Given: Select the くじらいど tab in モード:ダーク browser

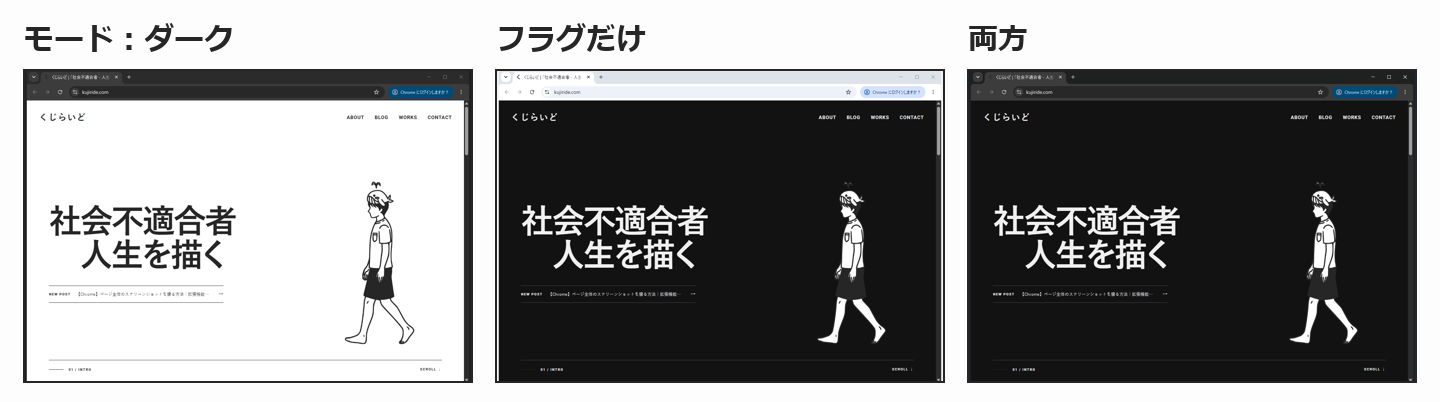Looking at the screenshot, I should pyautogui.click(x=81, y=77).
